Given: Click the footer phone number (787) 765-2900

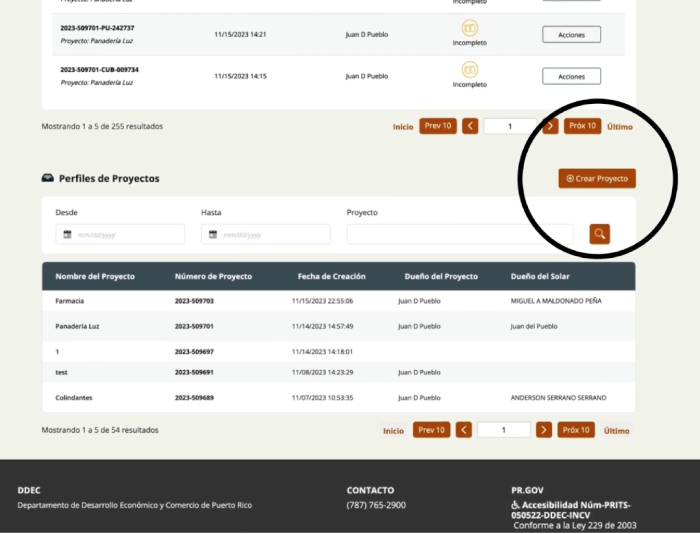Looking at the screenshot, I should click(x=376, y=505).
